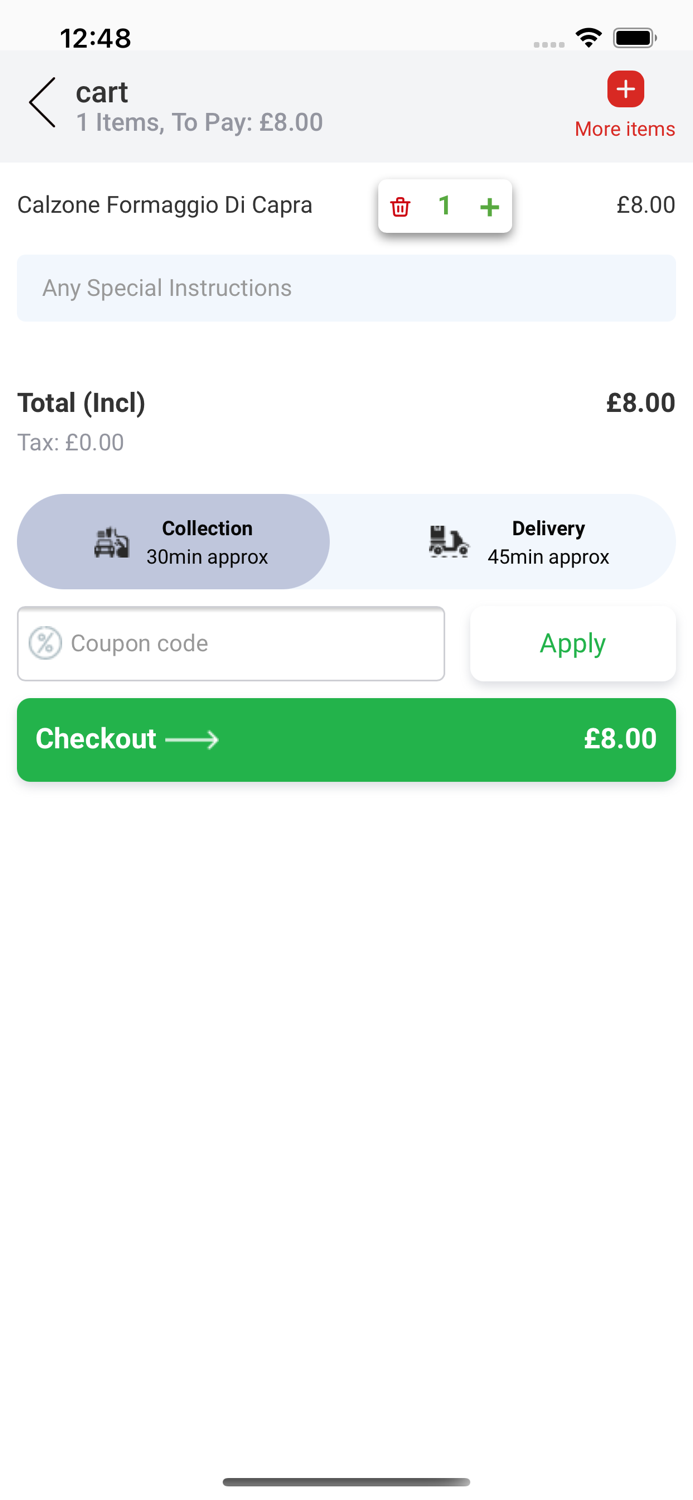Tap the red plus icon for more items

pyautogui.click(x=625, y=89)
